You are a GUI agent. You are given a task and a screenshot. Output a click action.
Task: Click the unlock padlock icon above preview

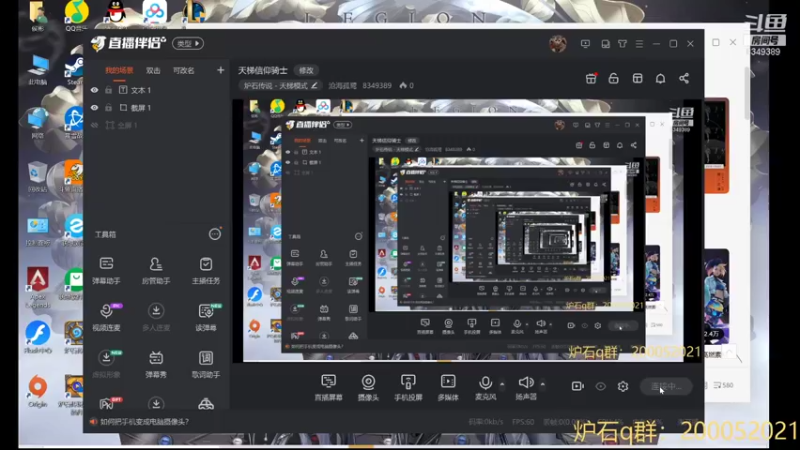pos(613,78)
